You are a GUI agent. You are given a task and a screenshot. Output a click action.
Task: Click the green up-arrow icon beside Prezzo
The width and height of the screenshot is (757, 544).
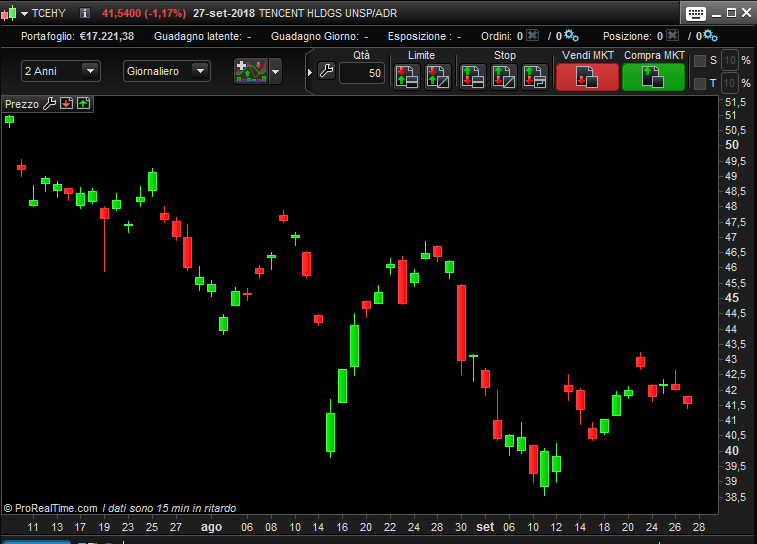(84, 103)
